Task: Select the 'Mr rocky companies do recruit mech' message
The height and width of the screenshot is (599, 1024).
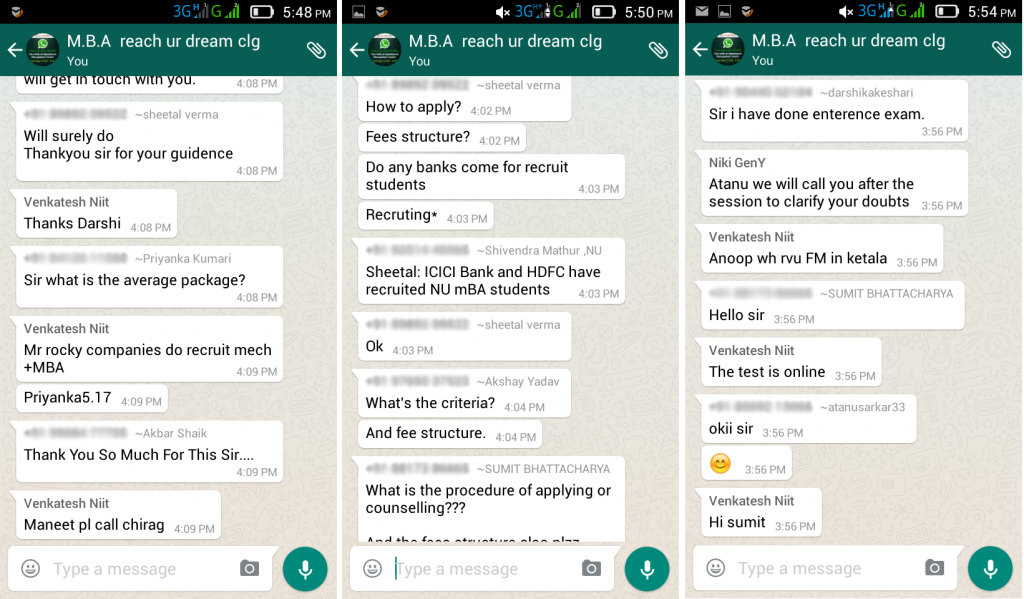Action: pos(150,349)
